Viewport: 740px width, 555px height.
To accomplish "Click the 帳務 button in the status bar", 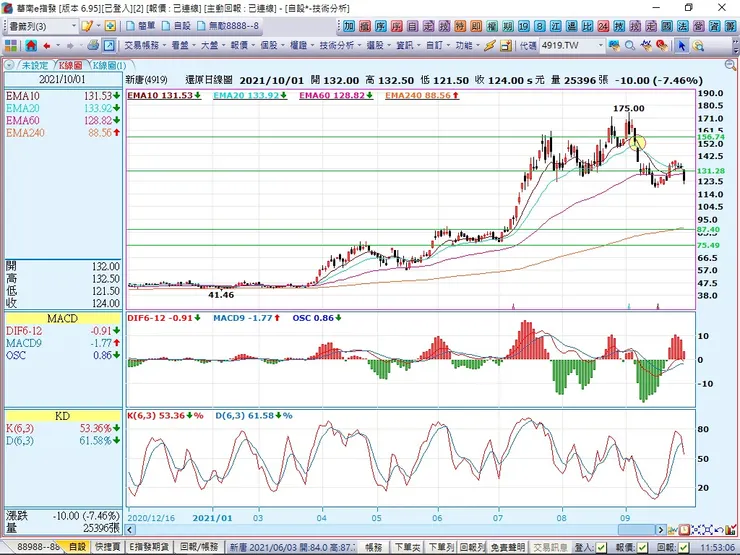I will coord(374,547).
